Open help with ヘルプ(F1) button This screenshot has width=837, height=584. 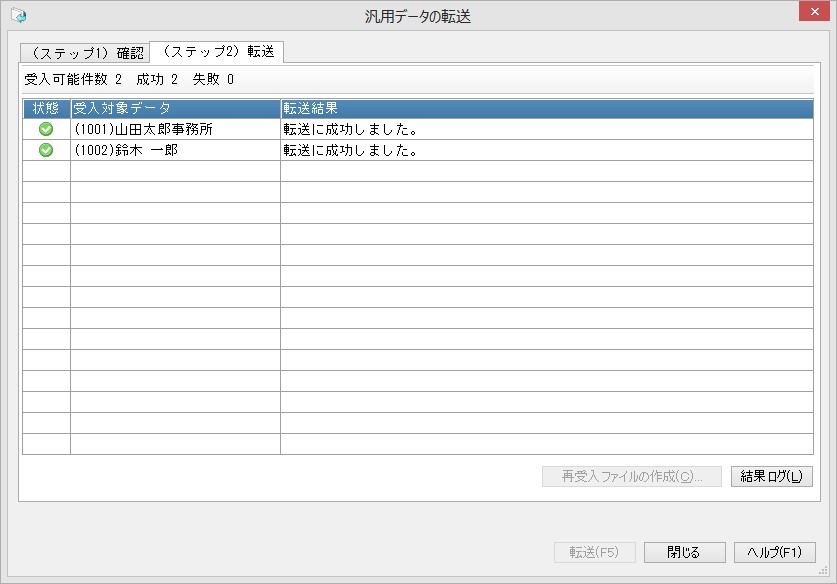(x=775, y=552)
